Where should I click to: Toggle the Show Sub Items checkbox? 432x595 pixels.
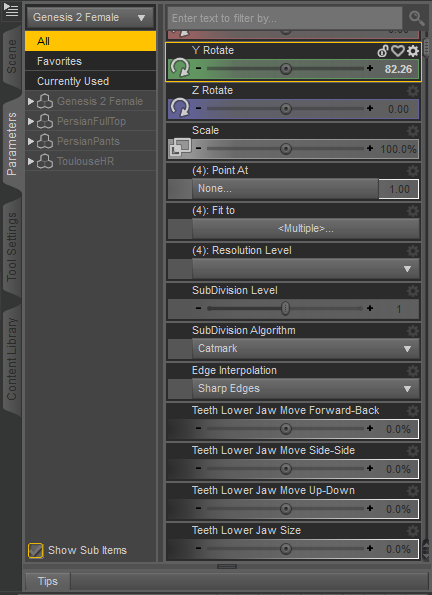(35, 551)
